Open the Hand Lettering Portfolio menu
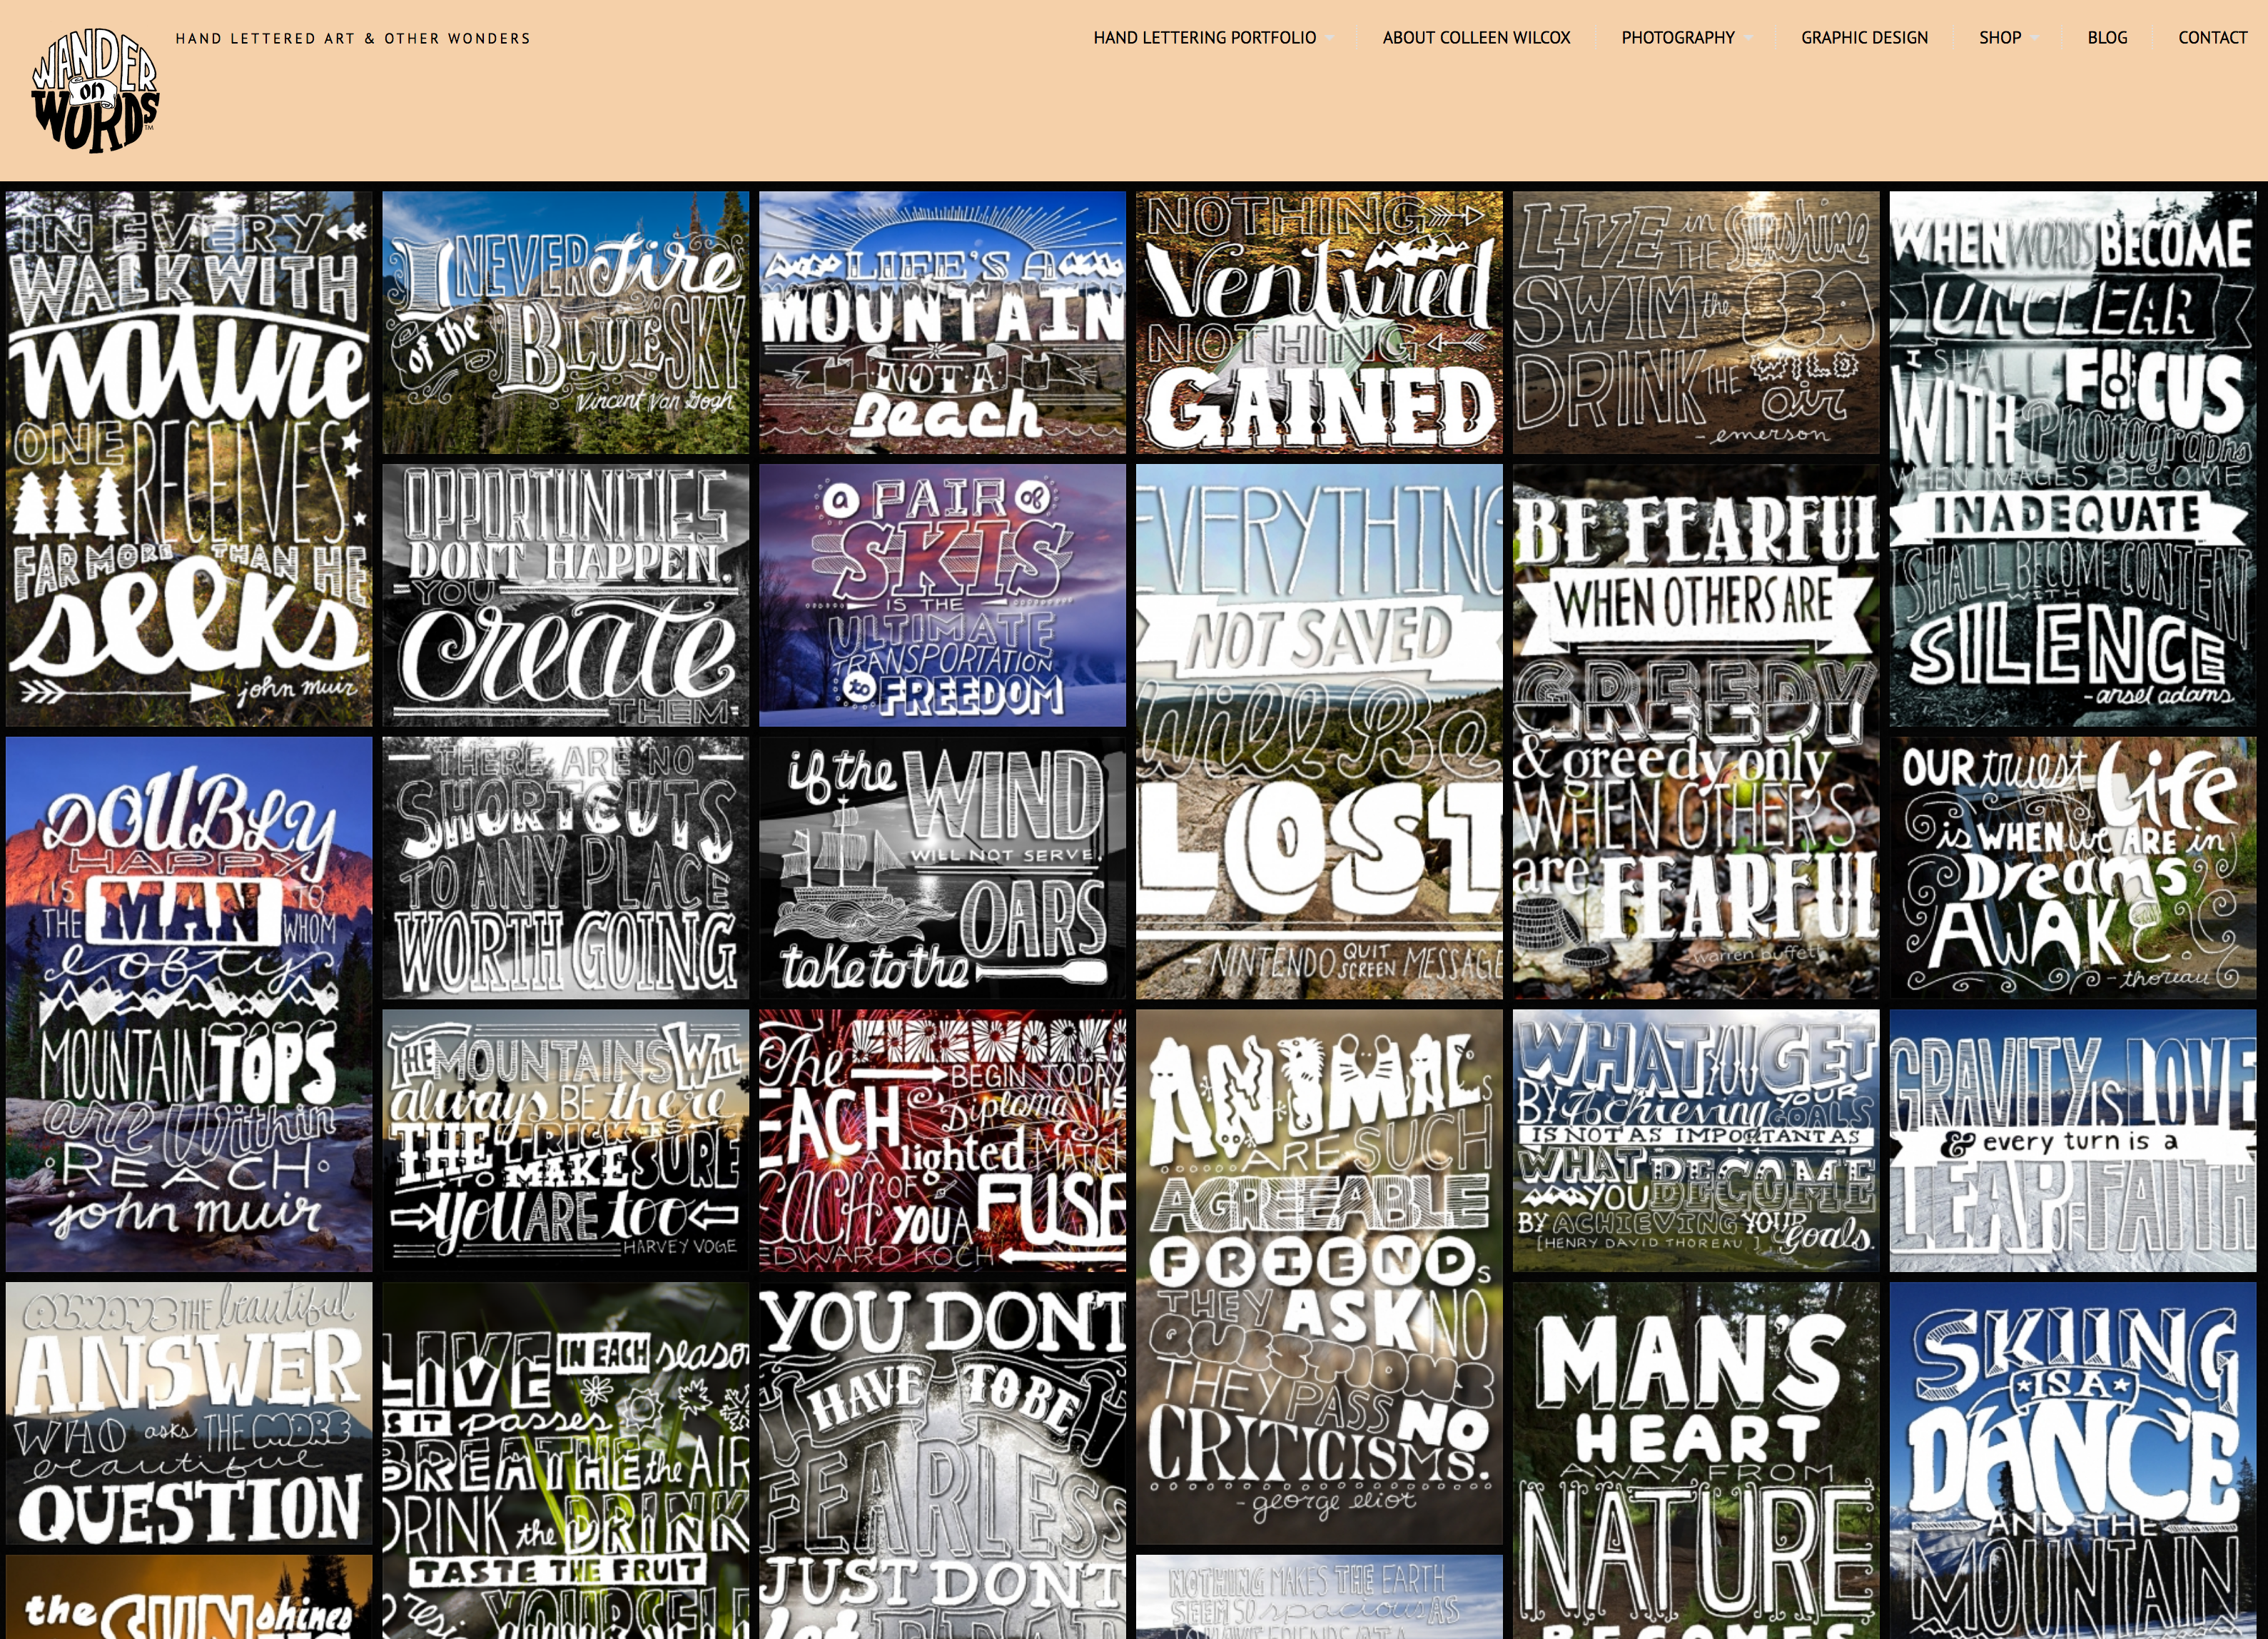This screenshot has width=2268, height=1639. [x=1204, y=38]
